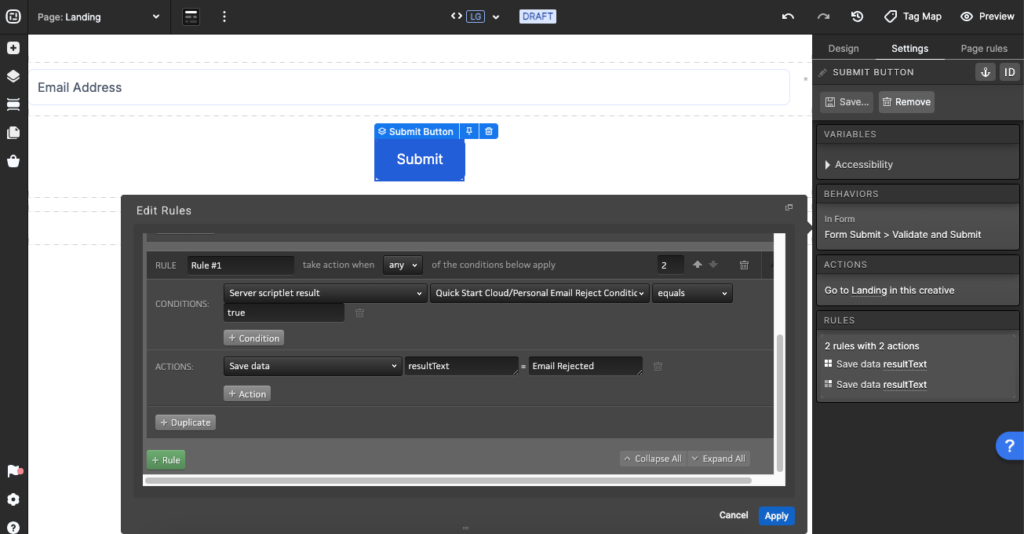
Task: Click the anchor icon beside ID
Action: click(985, 72)
